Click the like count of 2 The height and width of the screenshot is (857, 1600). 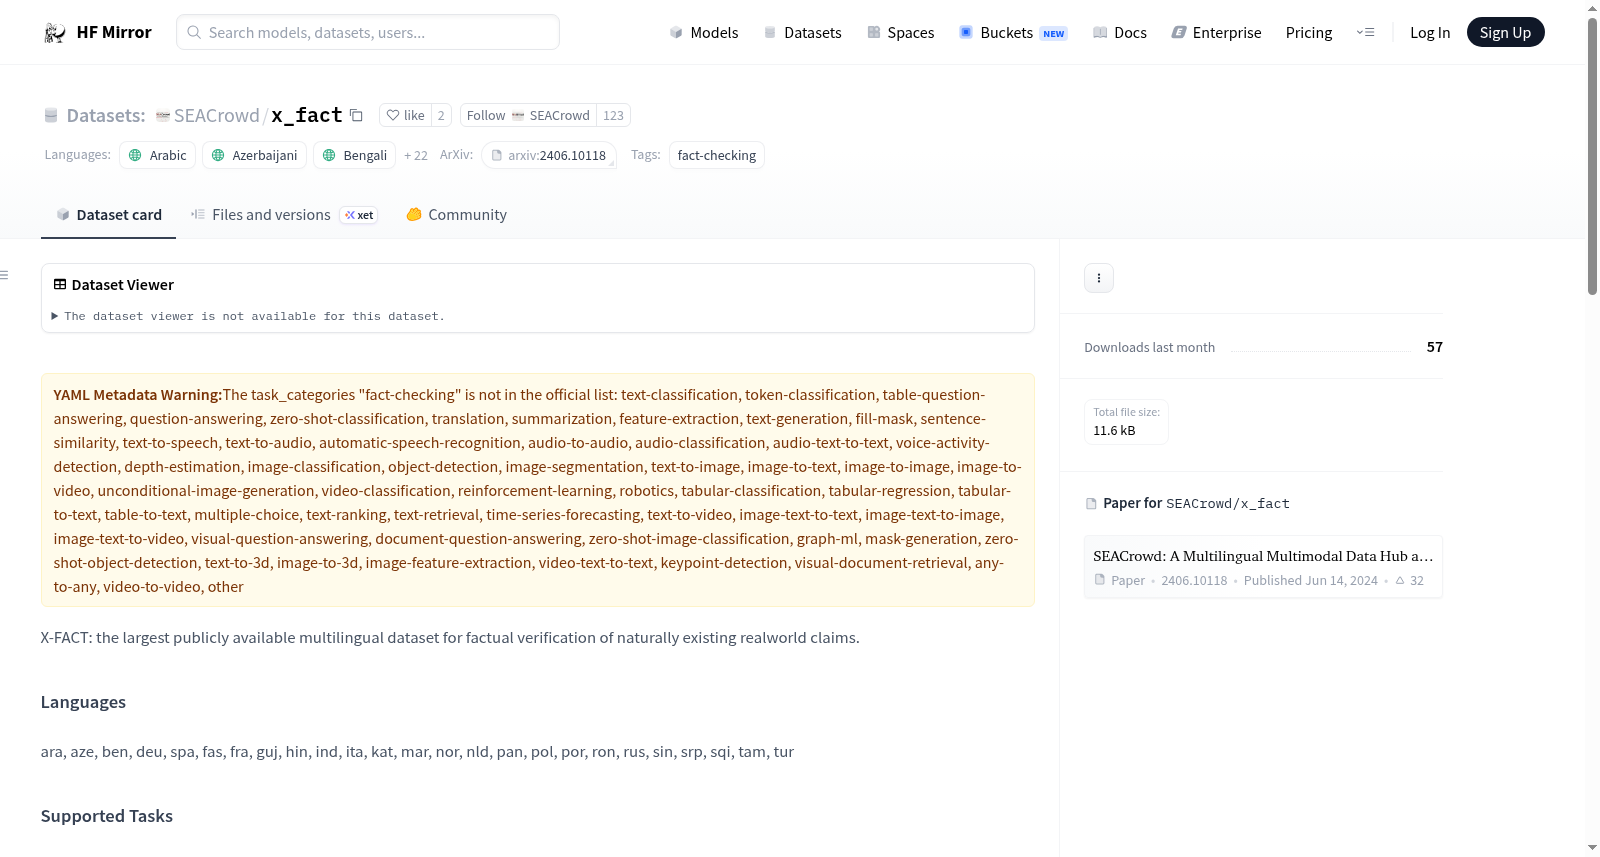(x=441, y=116)
